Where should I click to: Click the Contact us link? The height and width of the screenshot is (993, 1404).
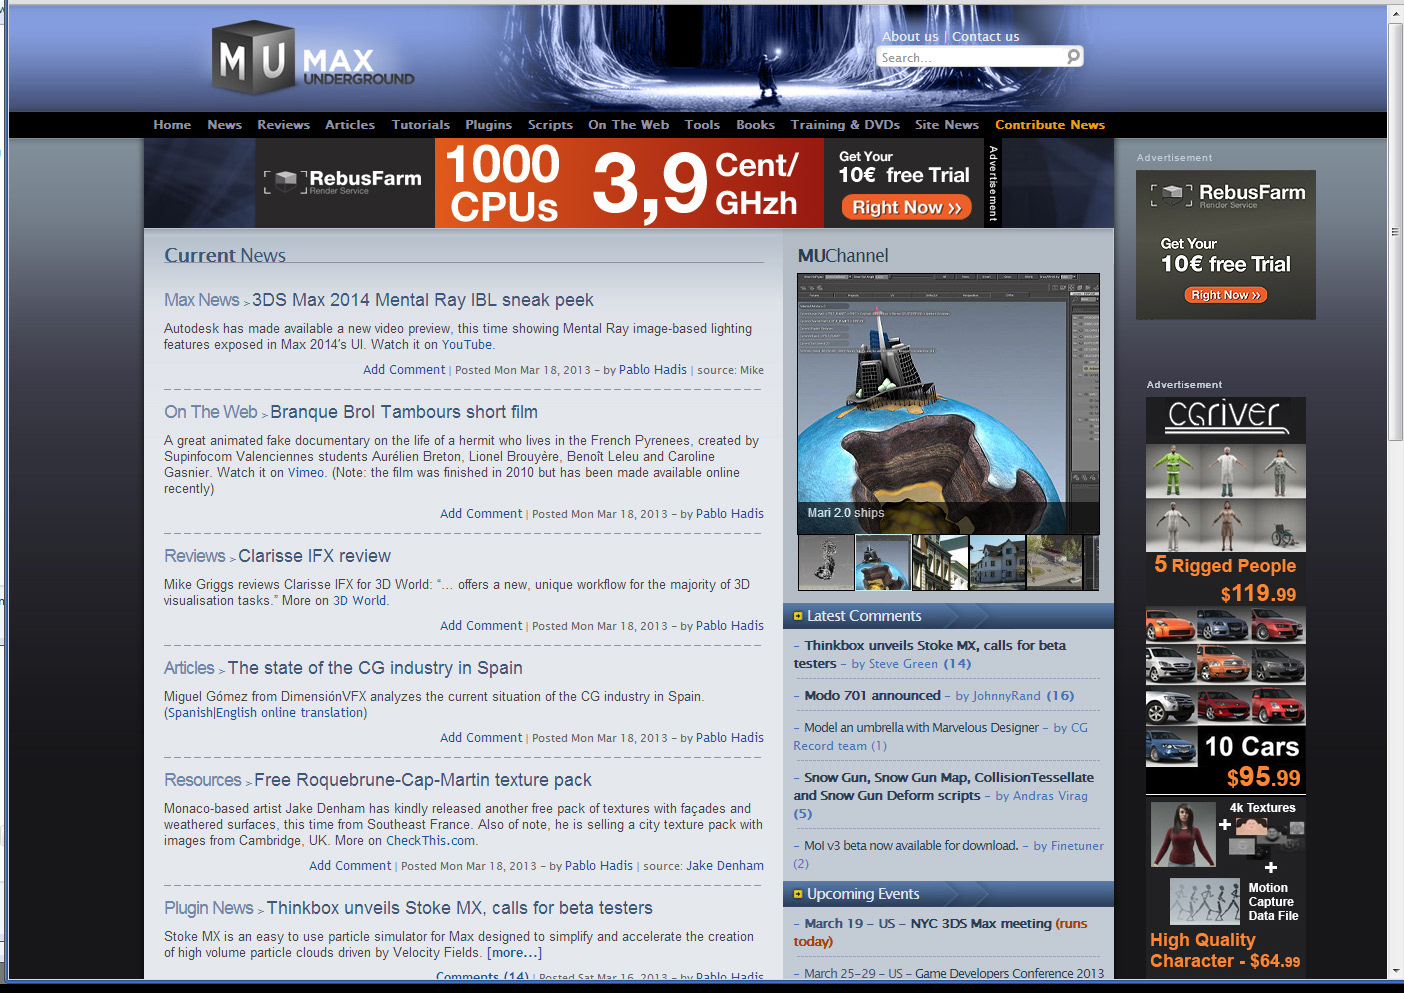point(985,37)
